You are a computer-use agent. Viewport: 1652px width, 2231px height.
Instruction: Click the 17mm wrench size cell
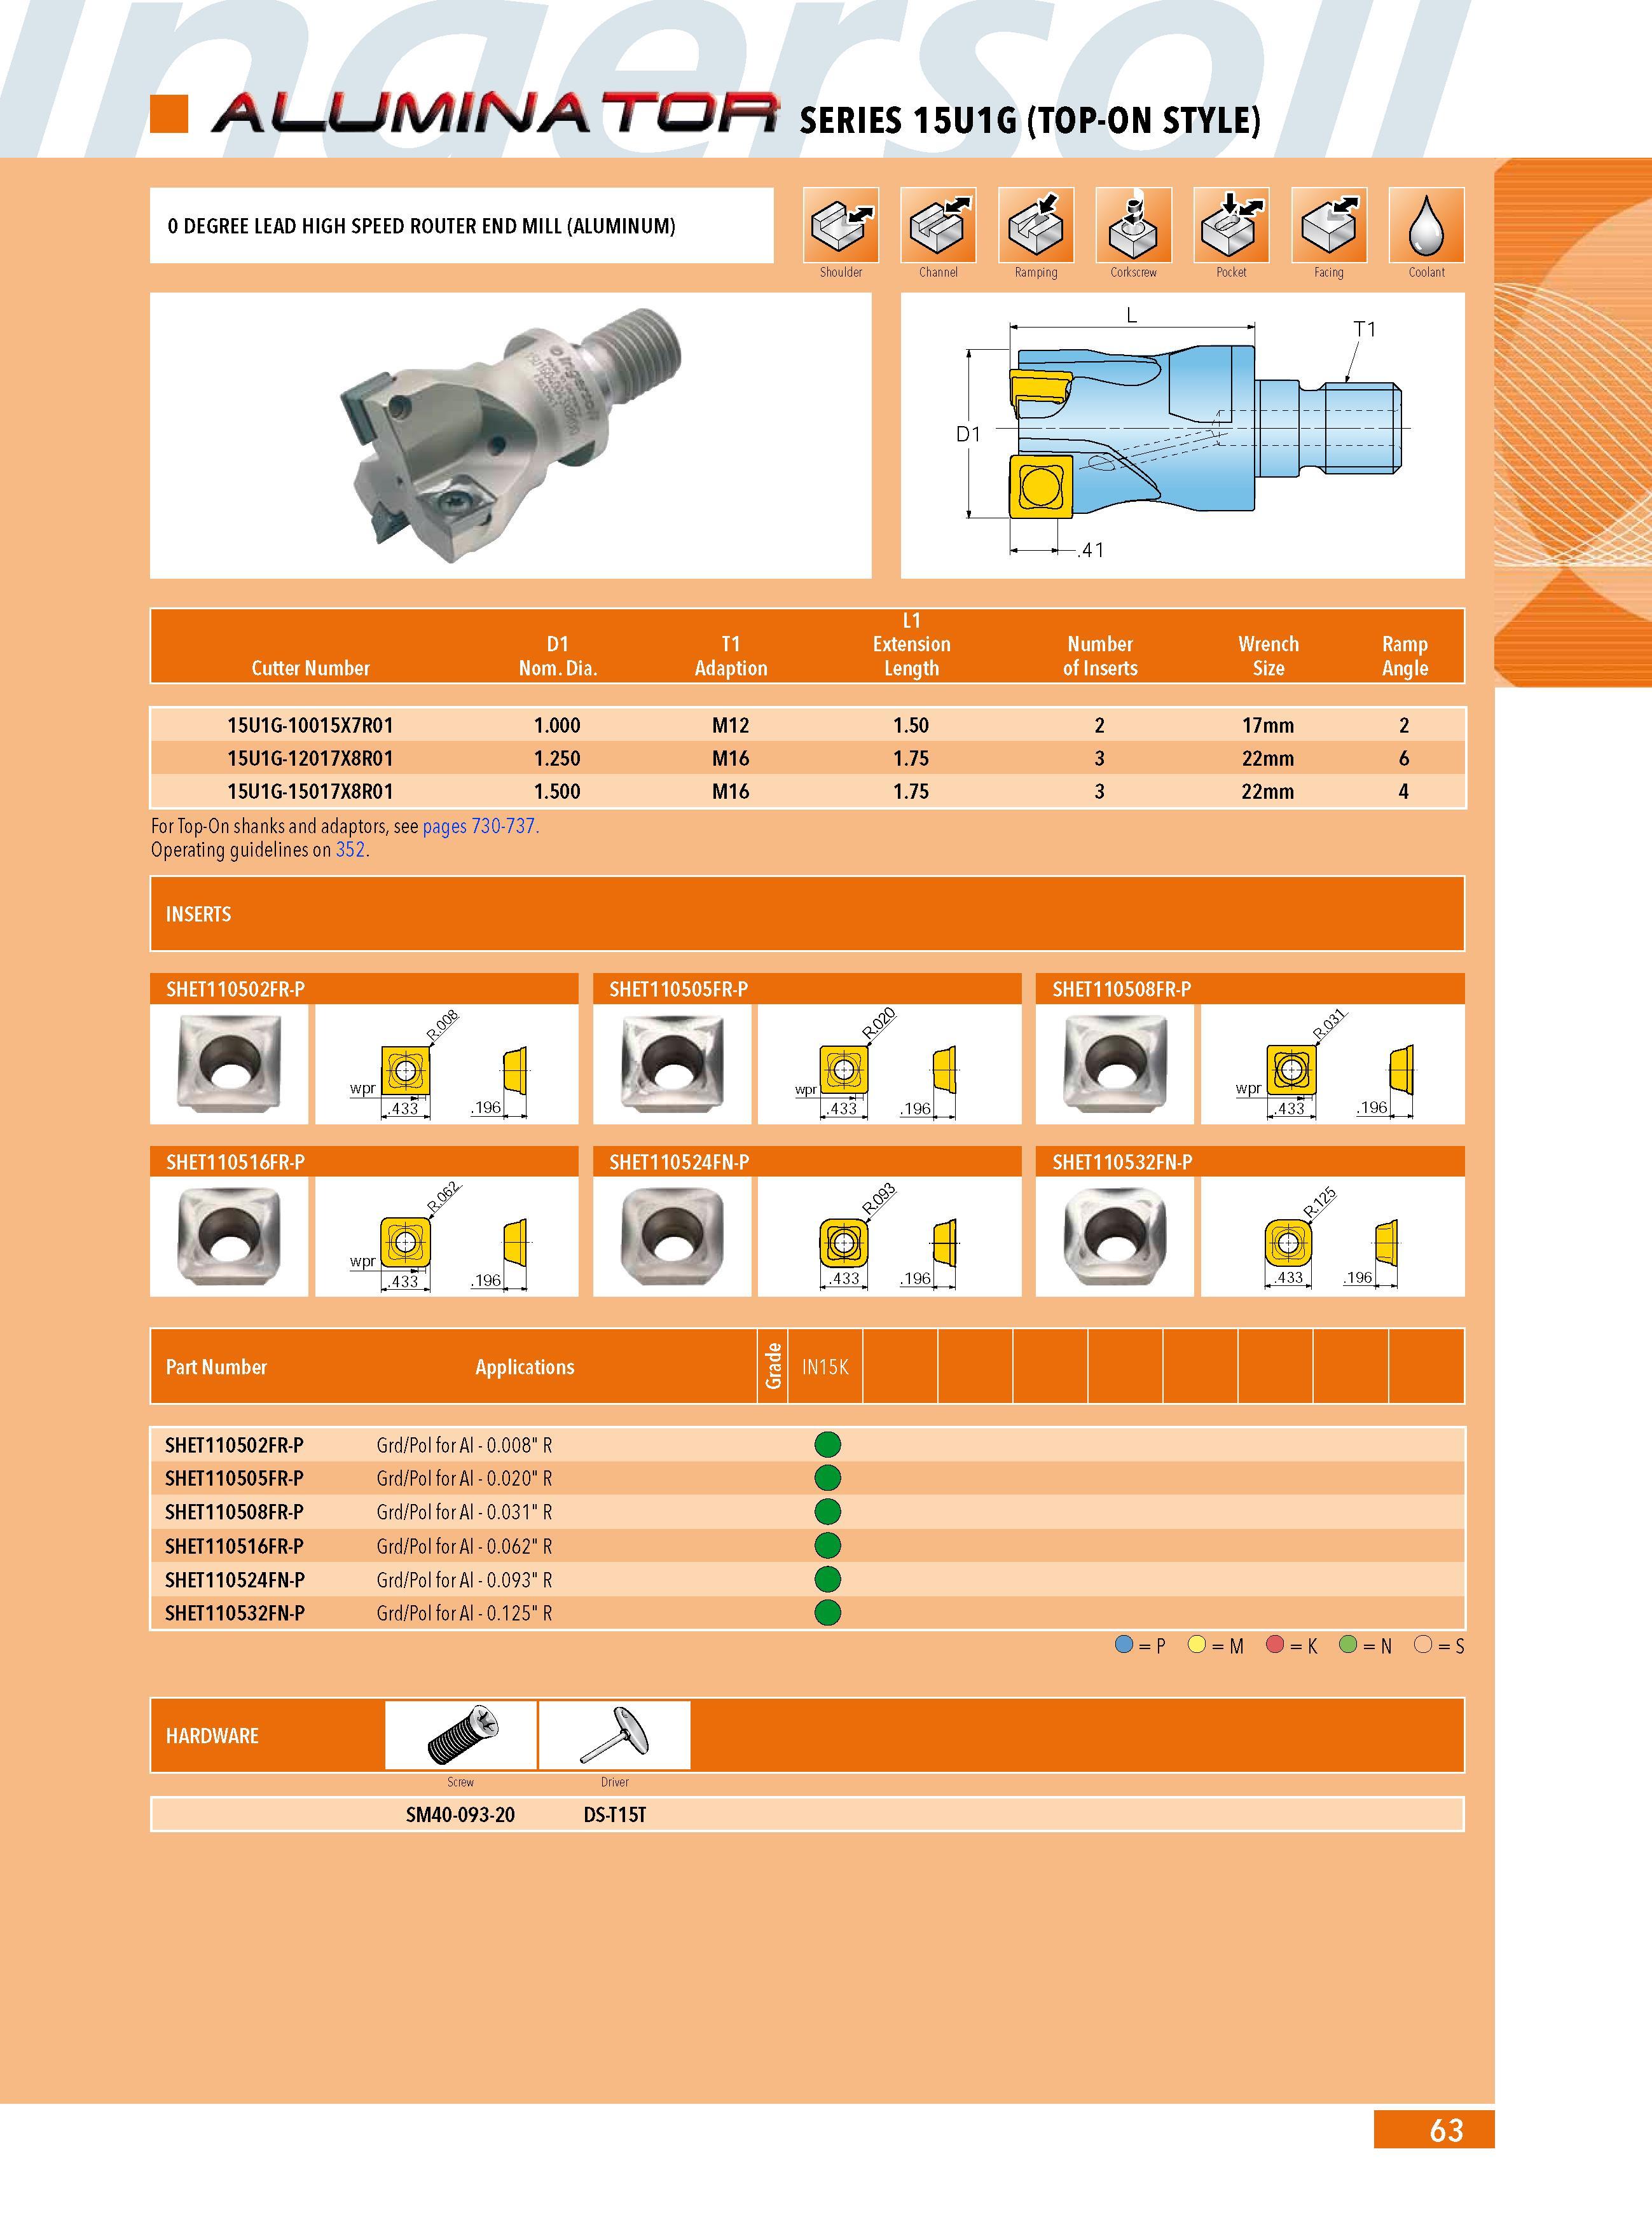(x=1268, y=725)
